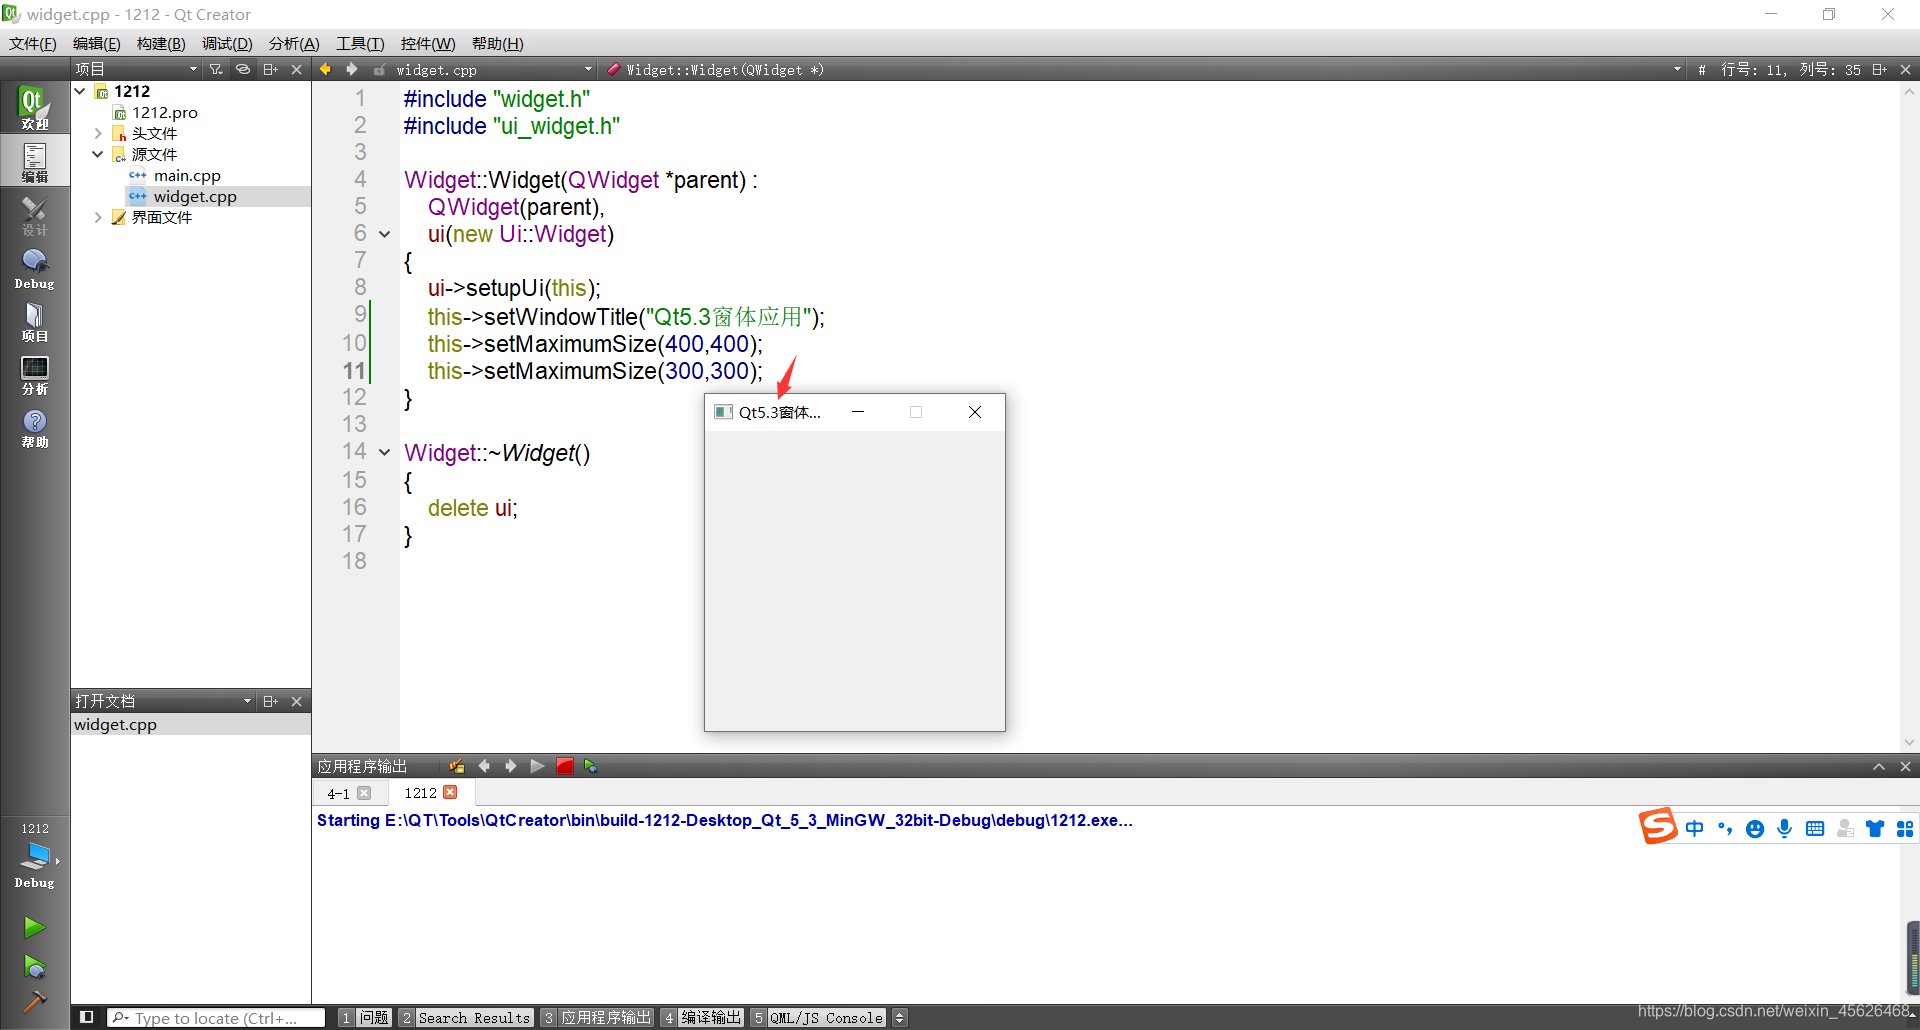The image size is (1920, 1030).
Task: Open the 问题 issues pane button
Action: point(365,1017)
